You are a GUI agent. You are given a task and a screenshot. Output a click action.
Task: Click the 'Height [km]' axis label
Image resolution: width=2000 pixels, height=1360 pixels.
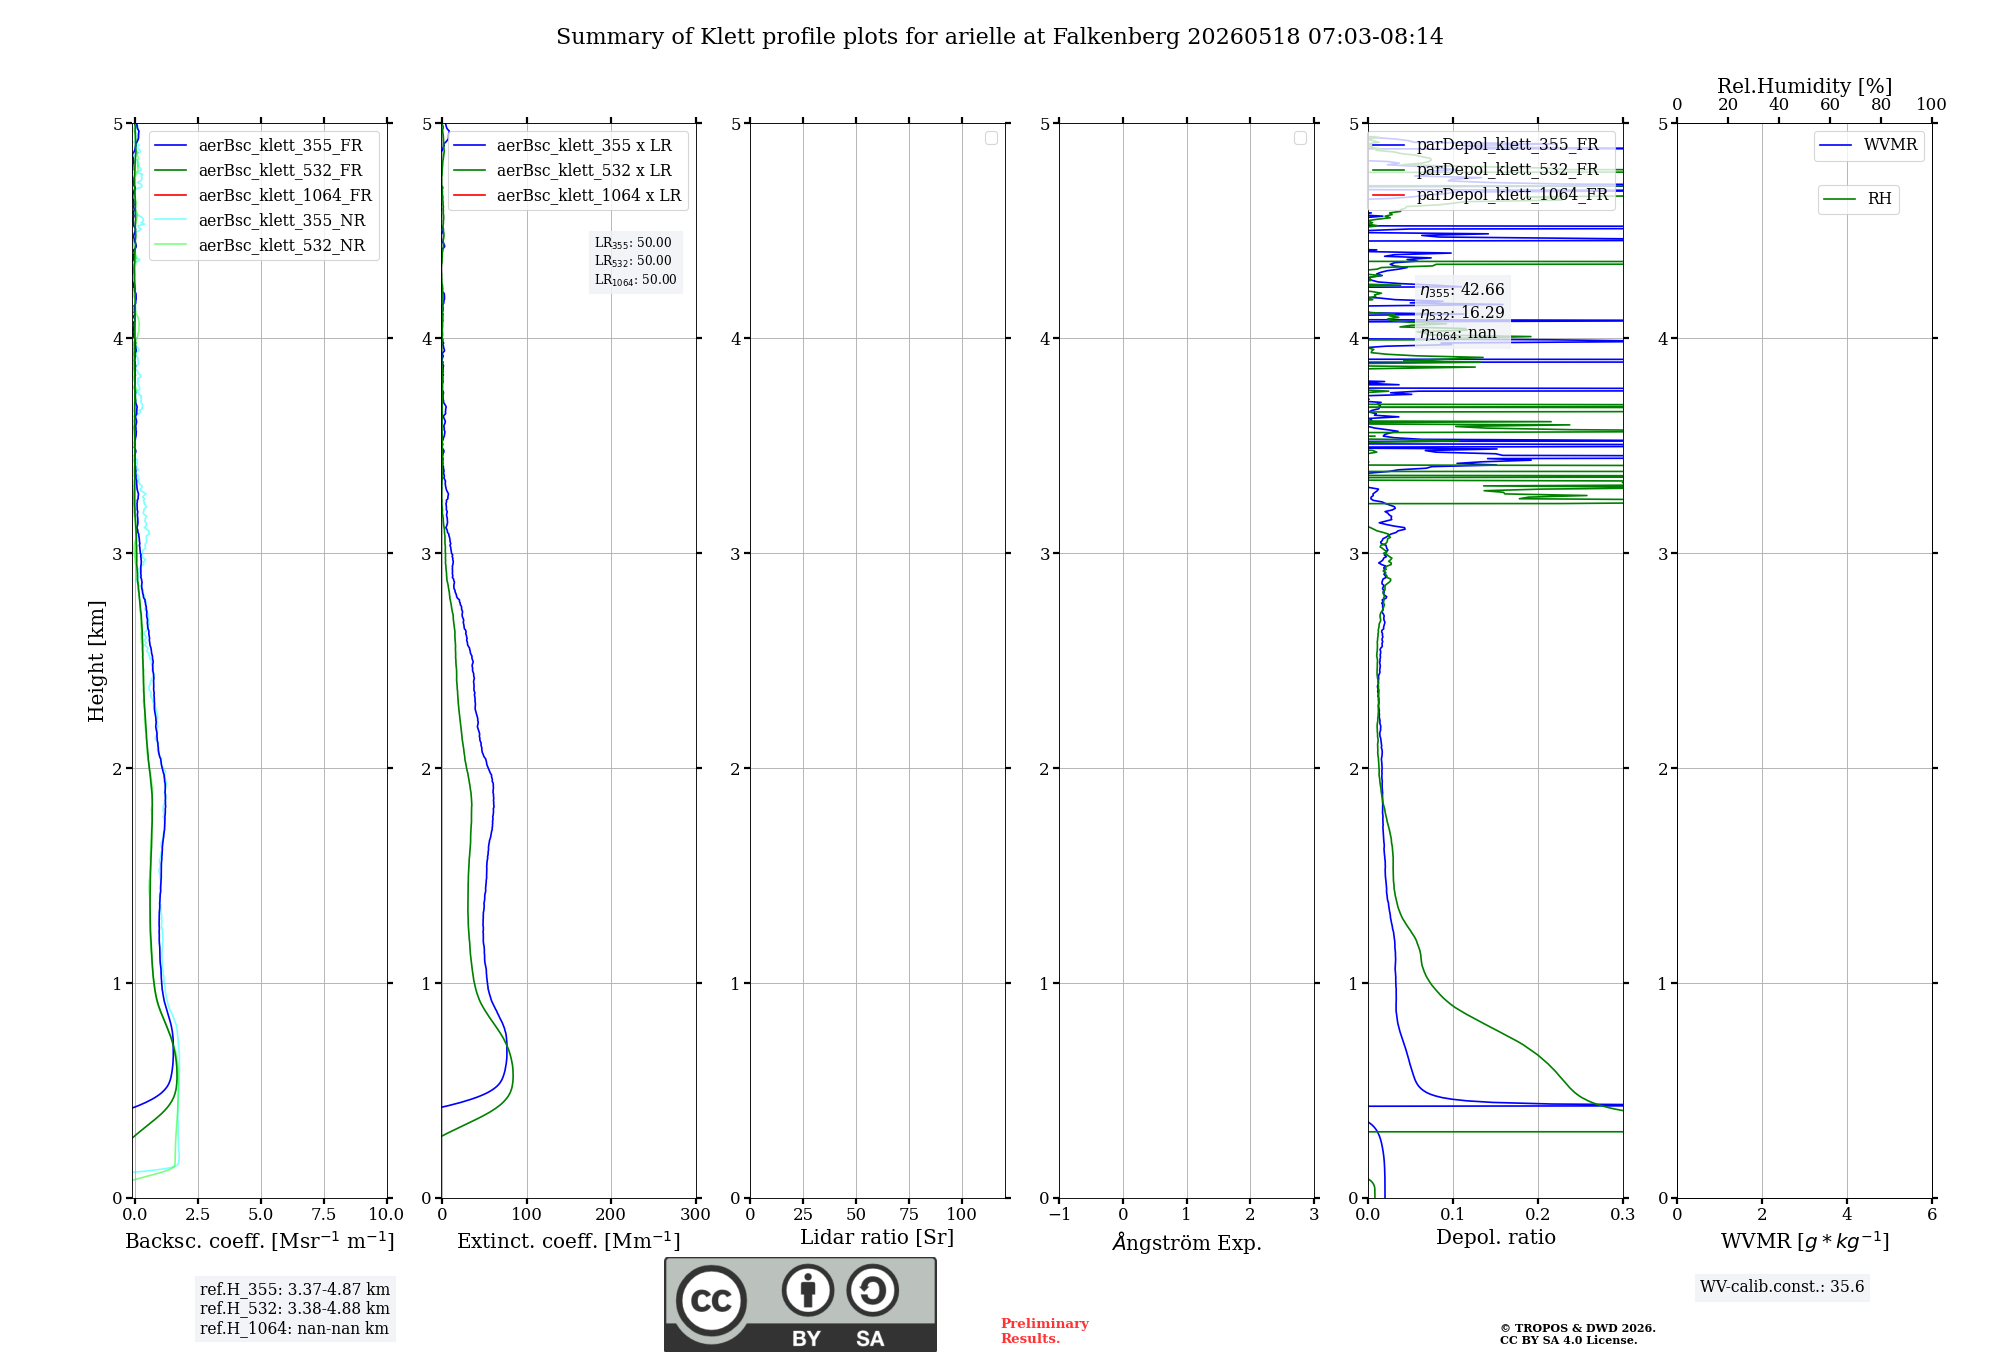click(96, 661)
